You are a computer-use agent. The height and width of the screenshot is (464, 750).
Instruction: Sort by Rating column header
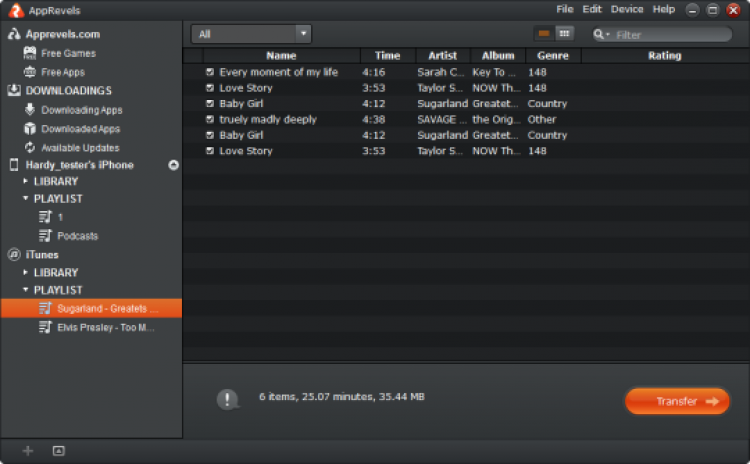[665, 55]
